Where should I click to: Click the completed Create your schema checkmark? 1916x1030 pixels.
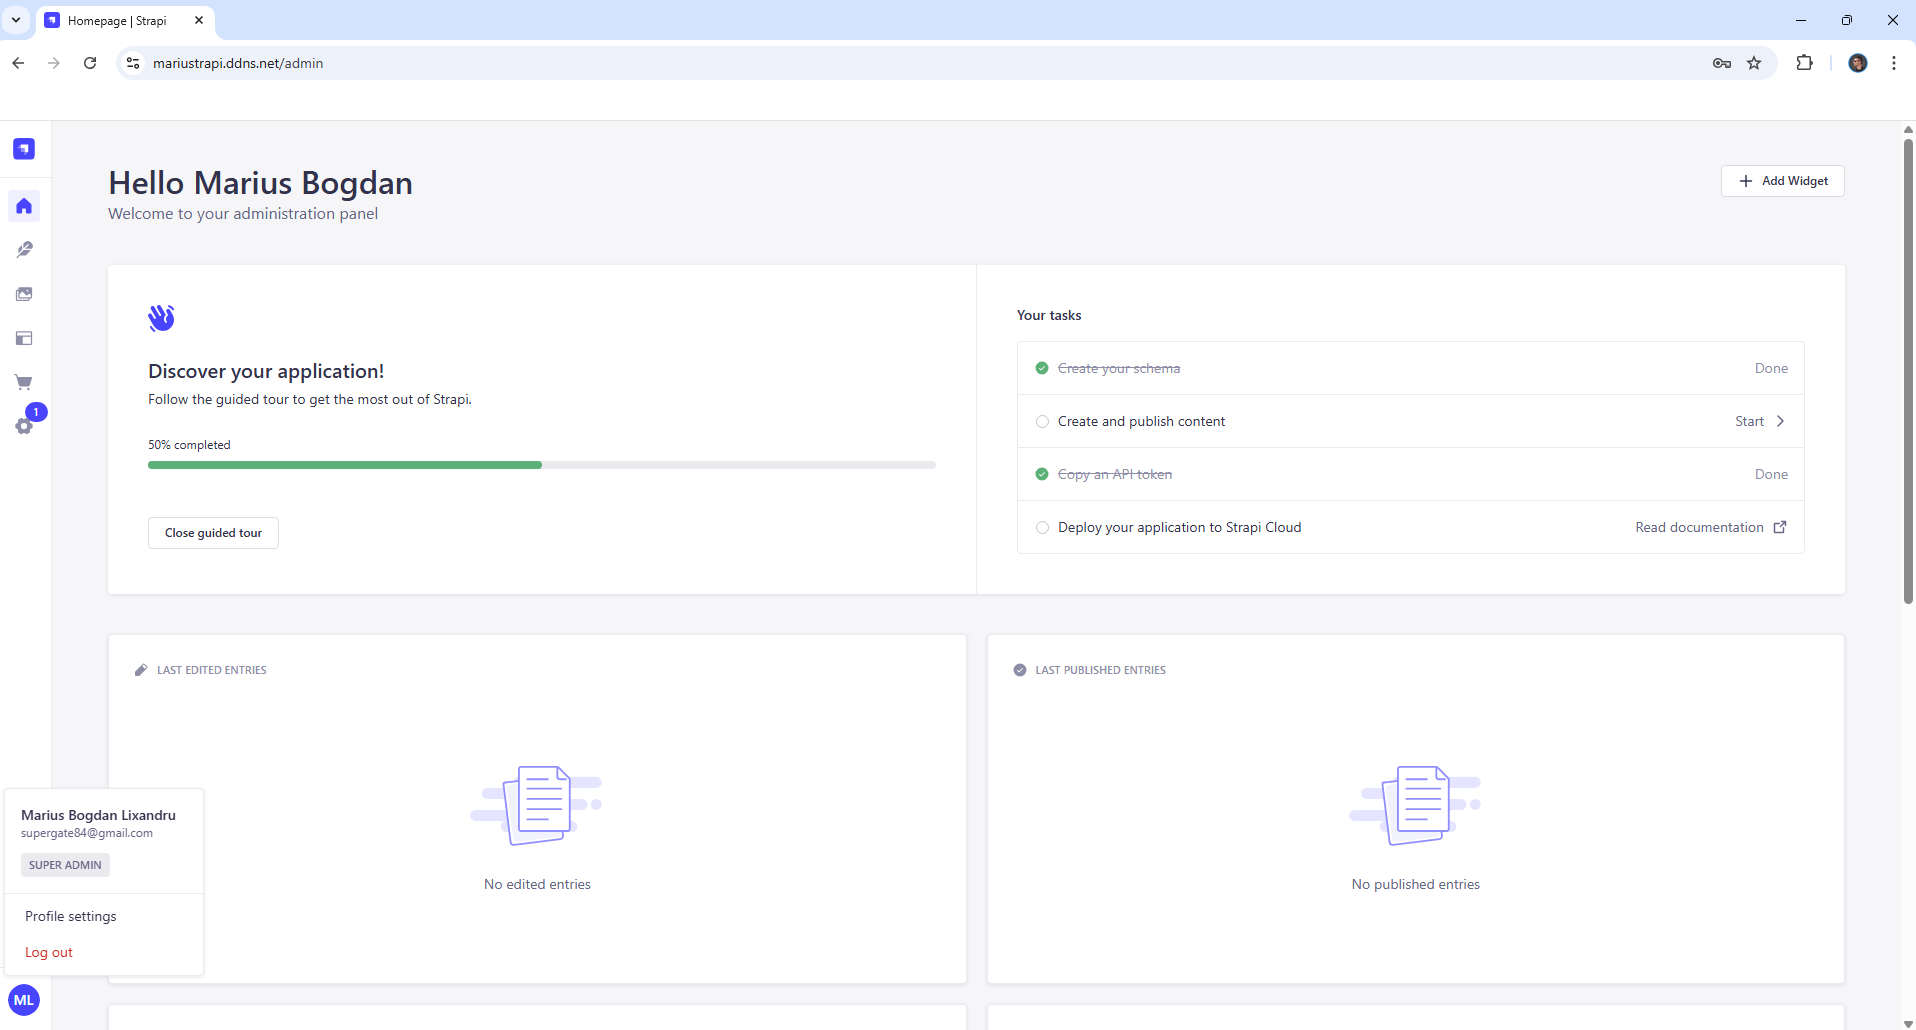click(1043, 368)
